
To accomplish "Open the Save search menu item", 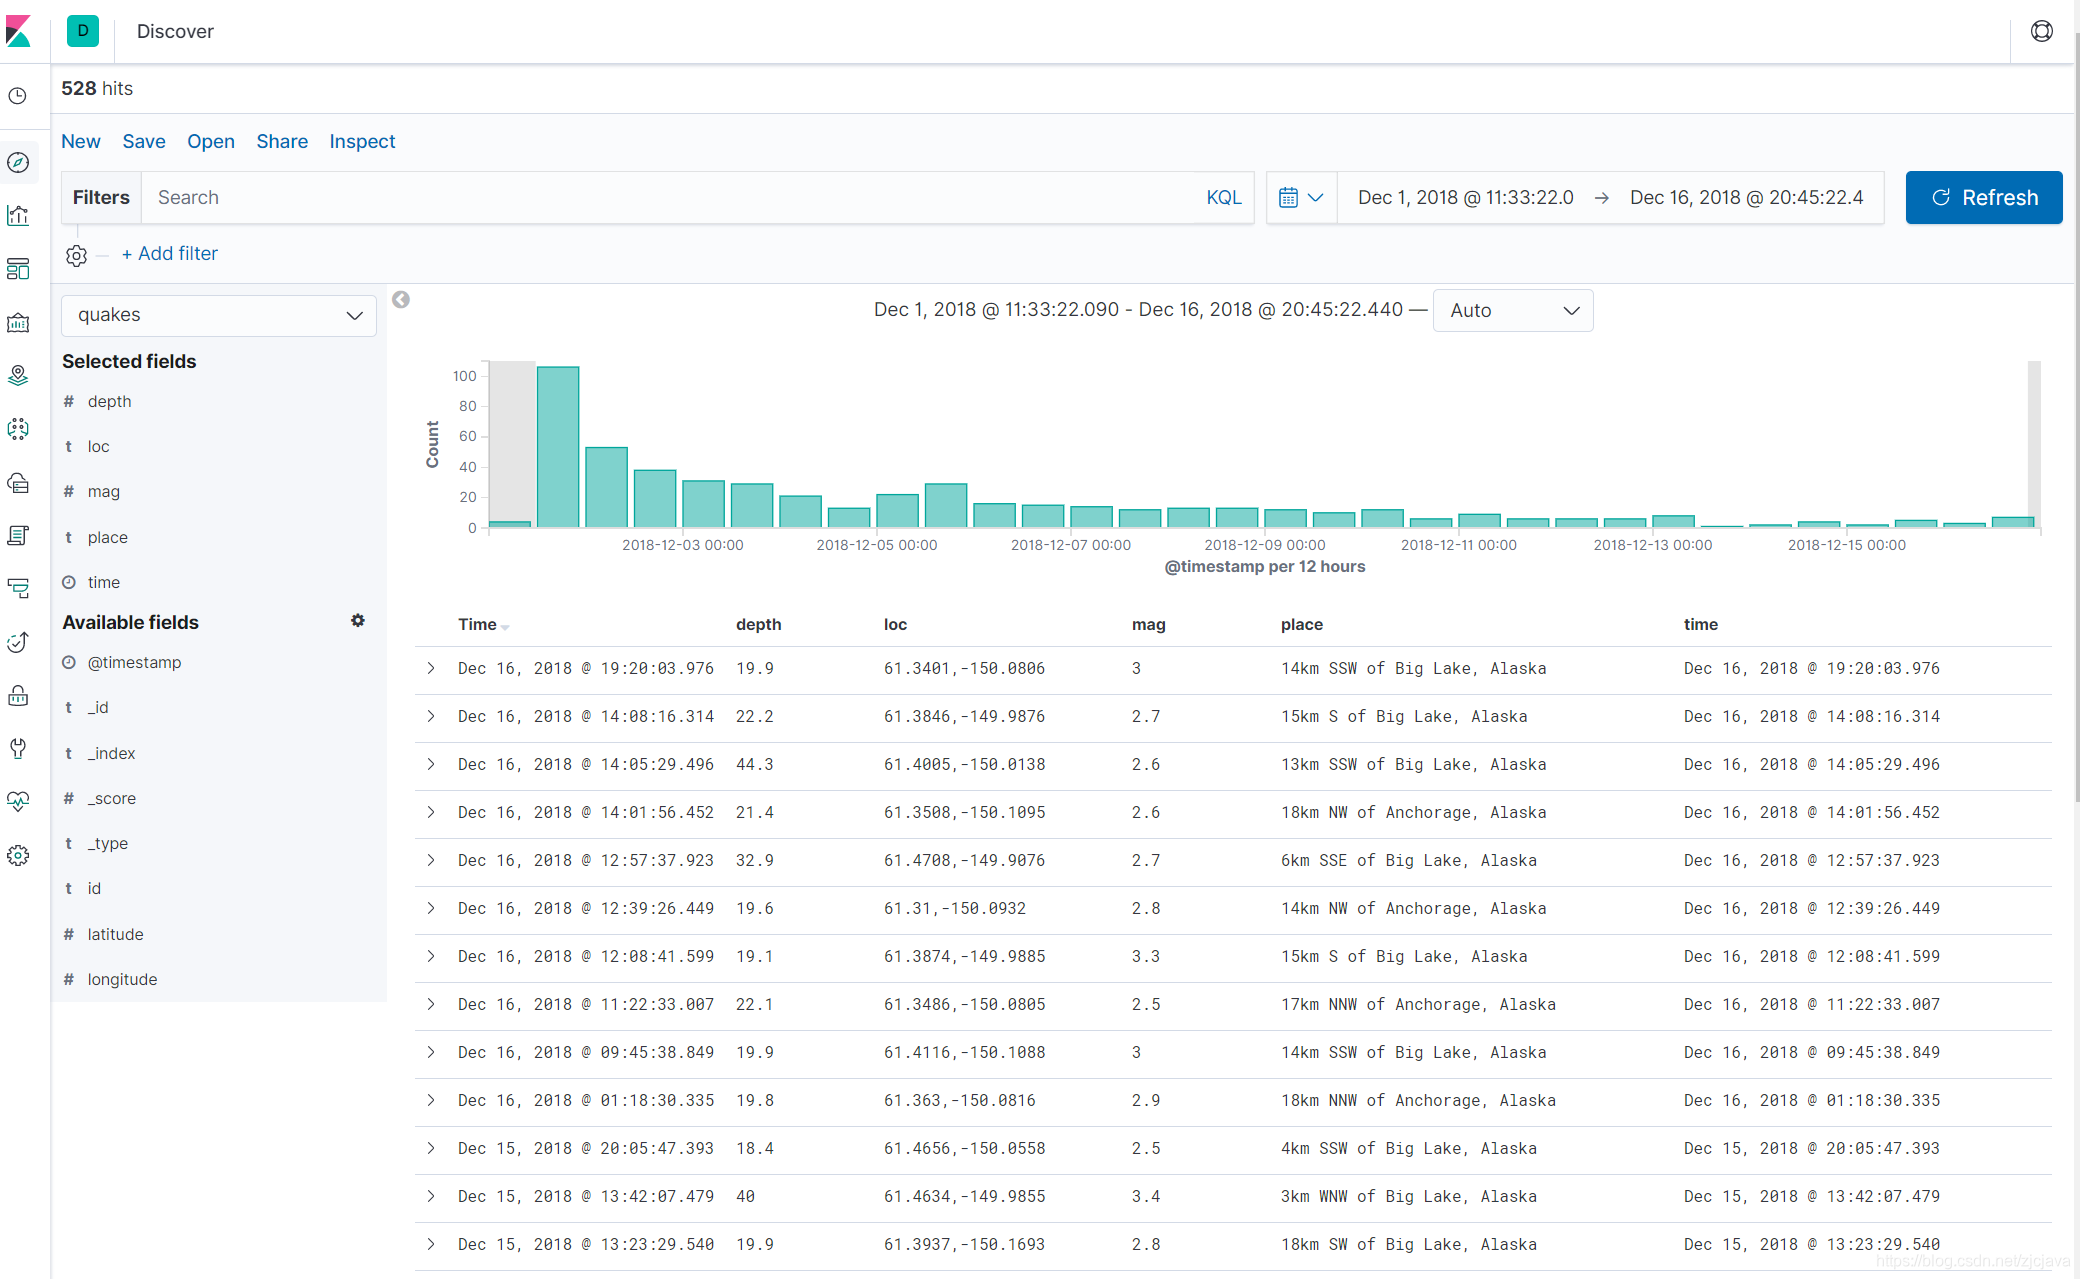I will (144, 143).
